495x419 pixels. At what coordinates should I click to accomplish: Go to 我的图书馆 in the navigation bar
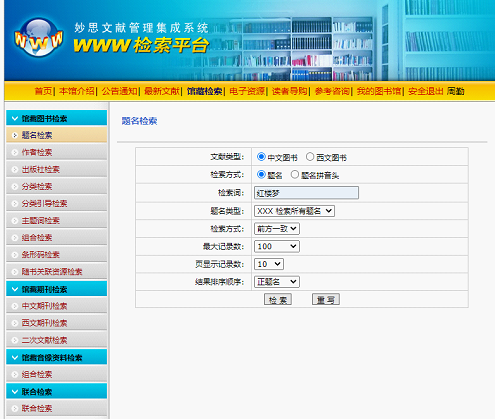[379, 91]
